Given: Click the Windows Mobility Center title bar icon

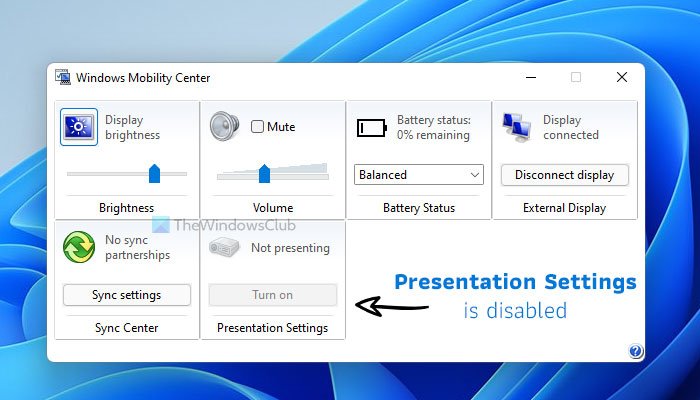Looking at the screenshot, I should (x=63, y=77).
